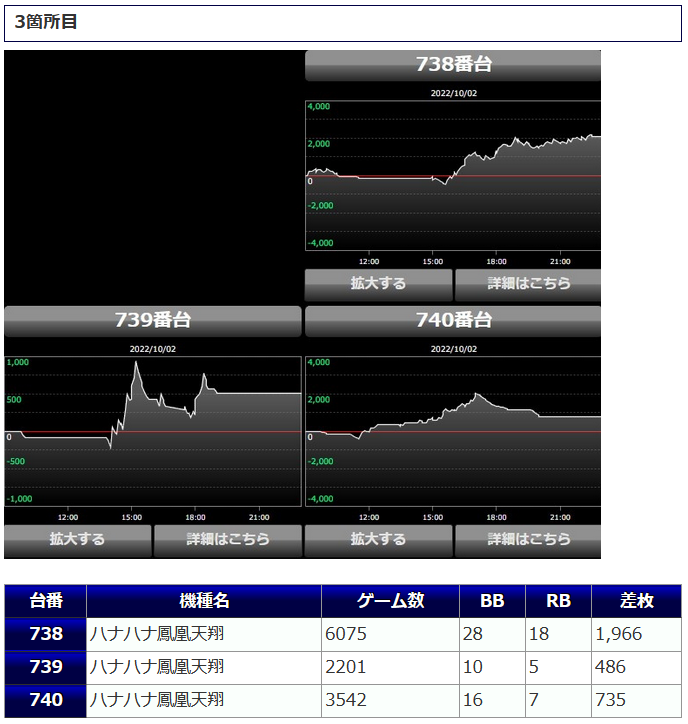This screenshot has width=688, height=724.
Task: Click the 740番台 slump graph
Action: click(x=453, y=431)
